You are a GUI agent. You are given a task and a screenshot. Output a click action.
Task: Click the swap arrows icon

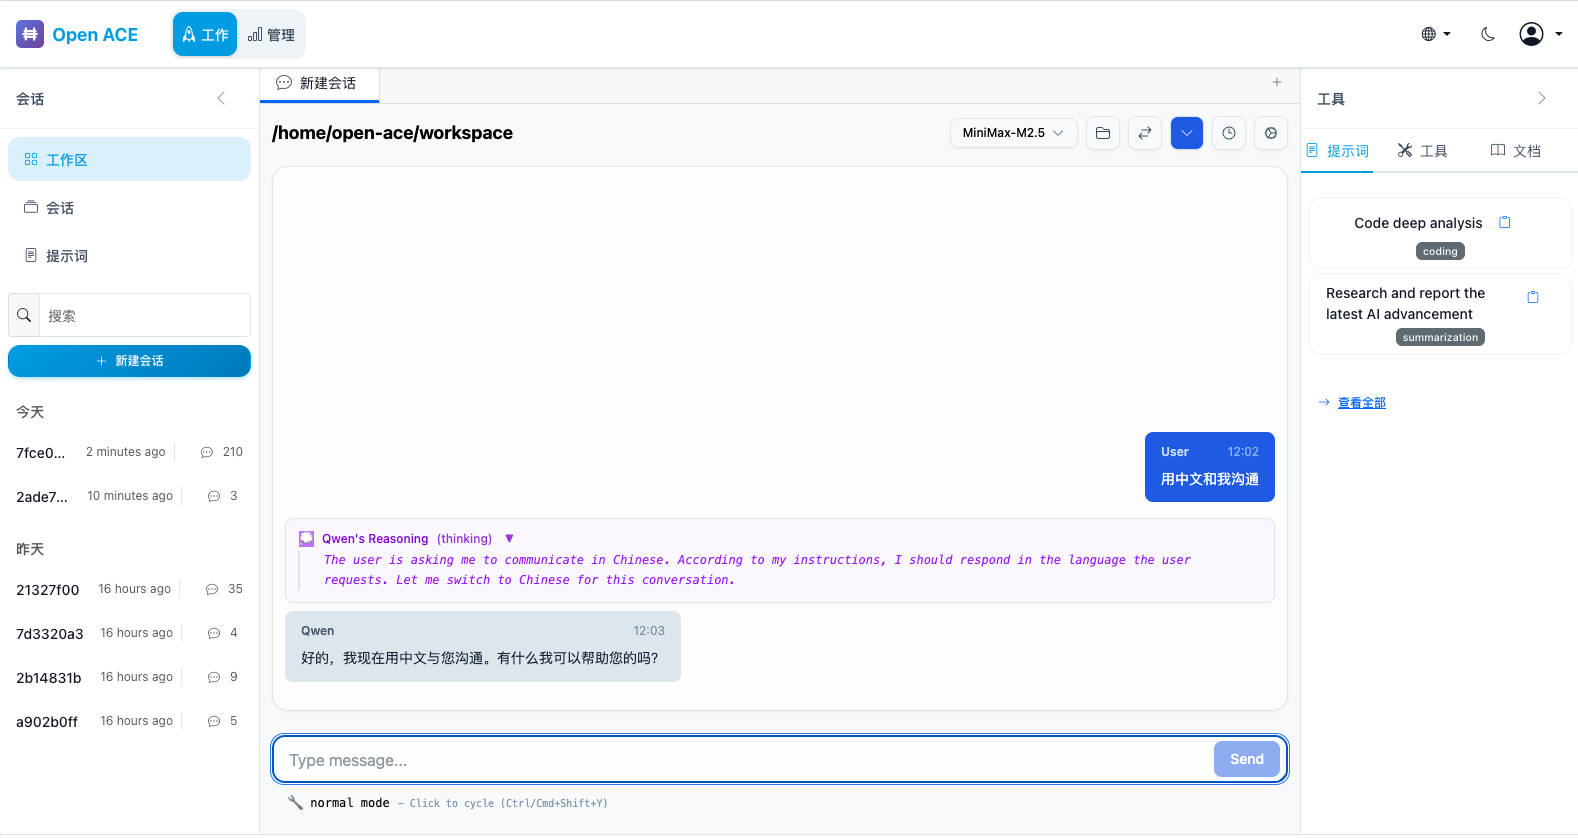(x=1145, y=132)
